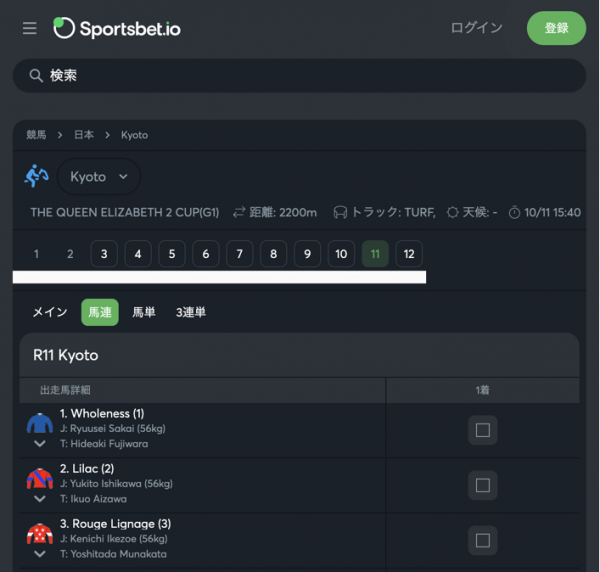This screenshot has height=572, width=600.
Task: Check the 1着 box for Wholeness
Action: pos(483,430)
